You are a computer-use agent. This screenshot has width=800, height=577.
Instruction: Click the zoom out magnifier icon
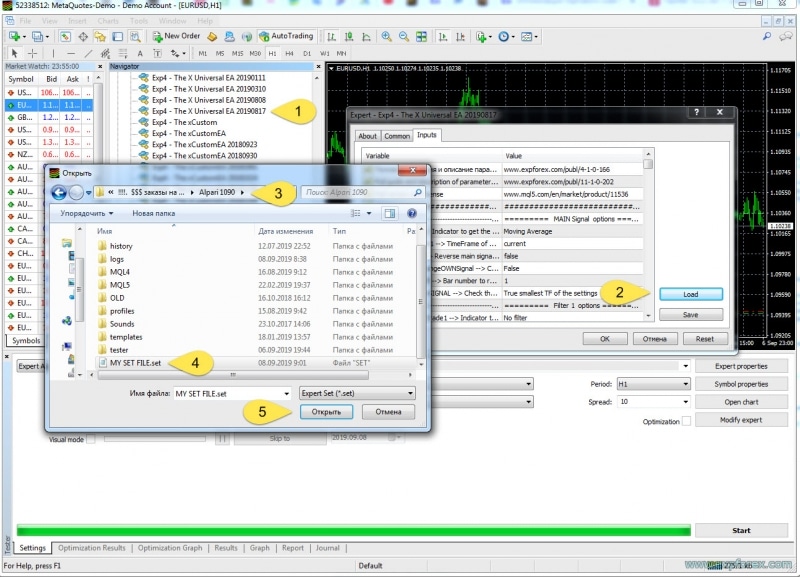405,36
